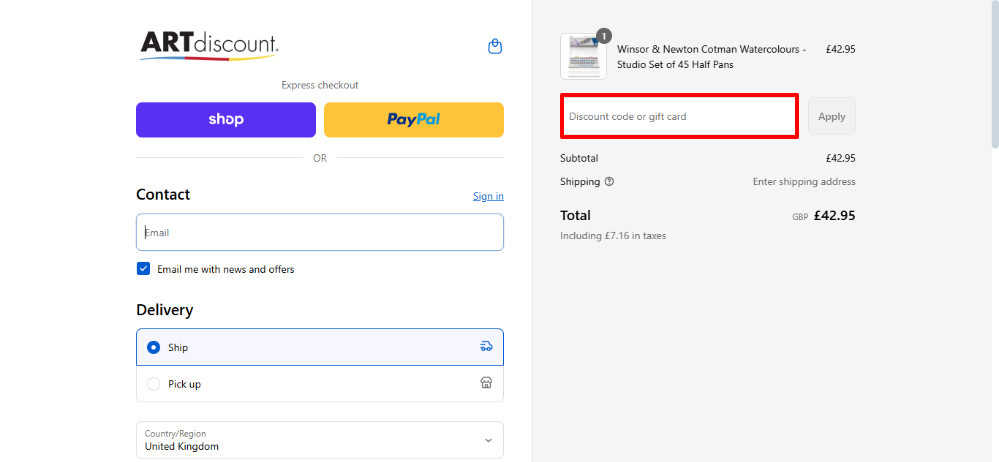This screenshot has width=999, height=462.
Task: Pay with PayPal express checkout button
Action: click(x=414, y=120)
